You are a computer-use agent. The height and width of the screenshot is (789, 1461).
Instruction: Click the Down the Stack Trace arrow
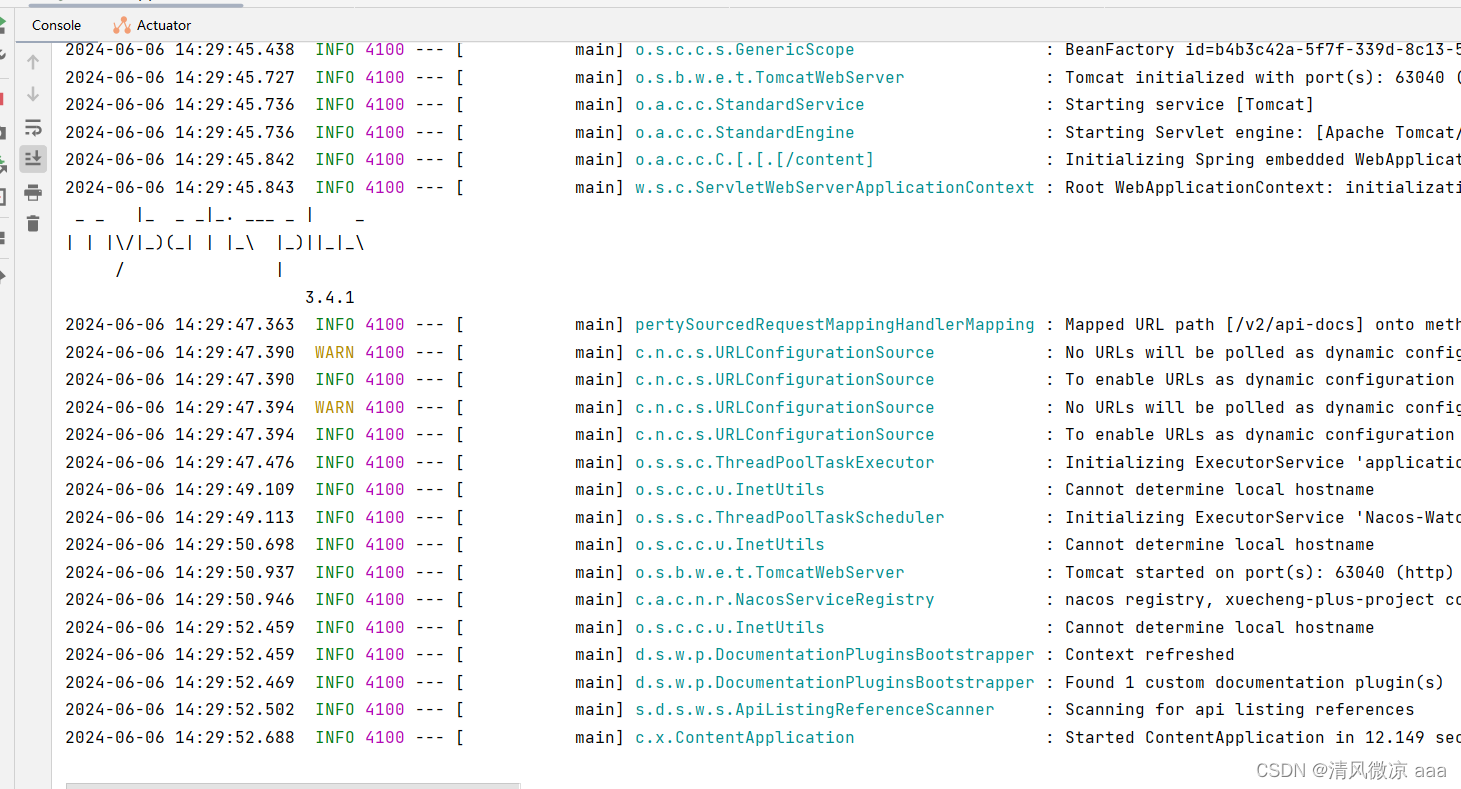33,94
